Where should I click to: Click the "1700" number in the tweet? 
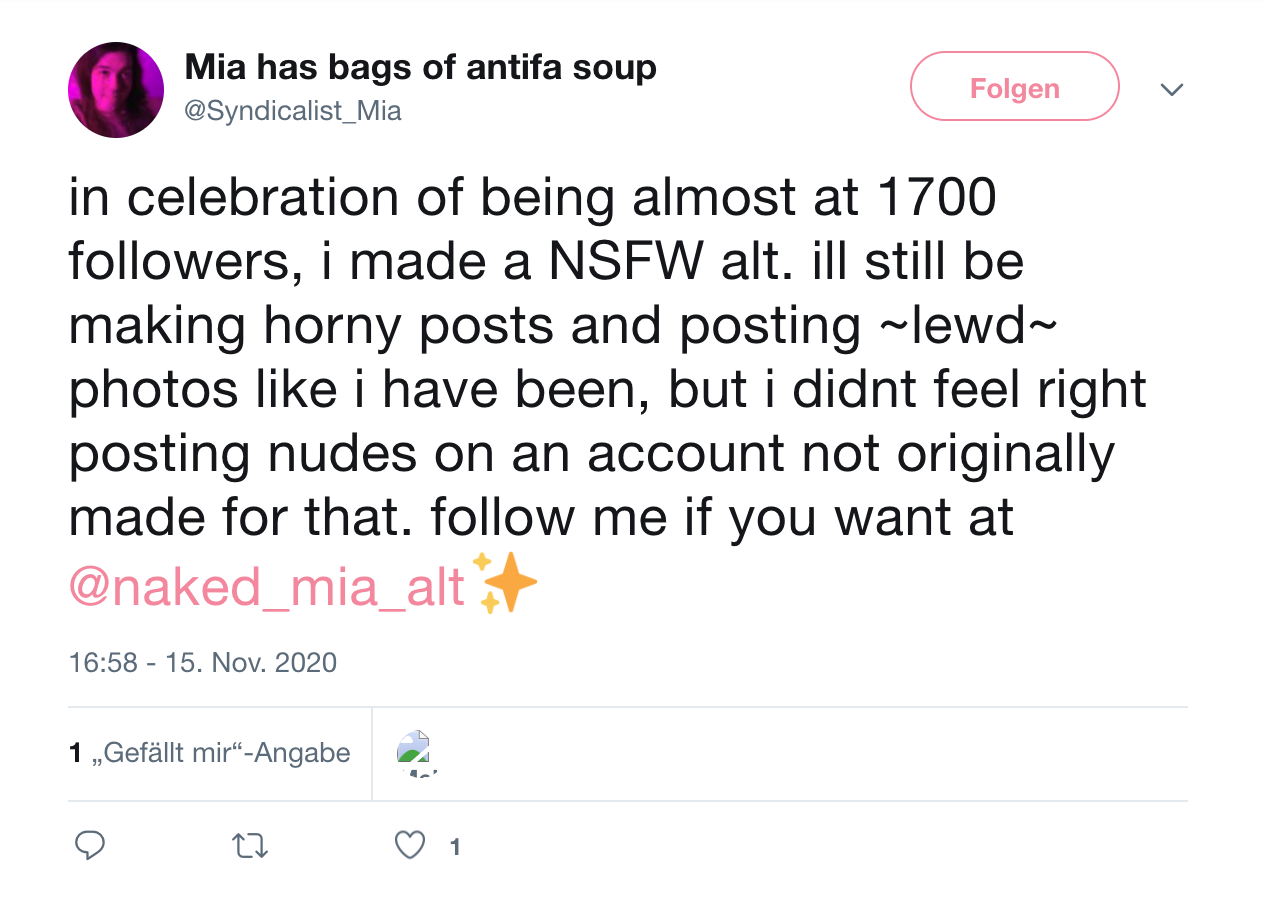936,198
